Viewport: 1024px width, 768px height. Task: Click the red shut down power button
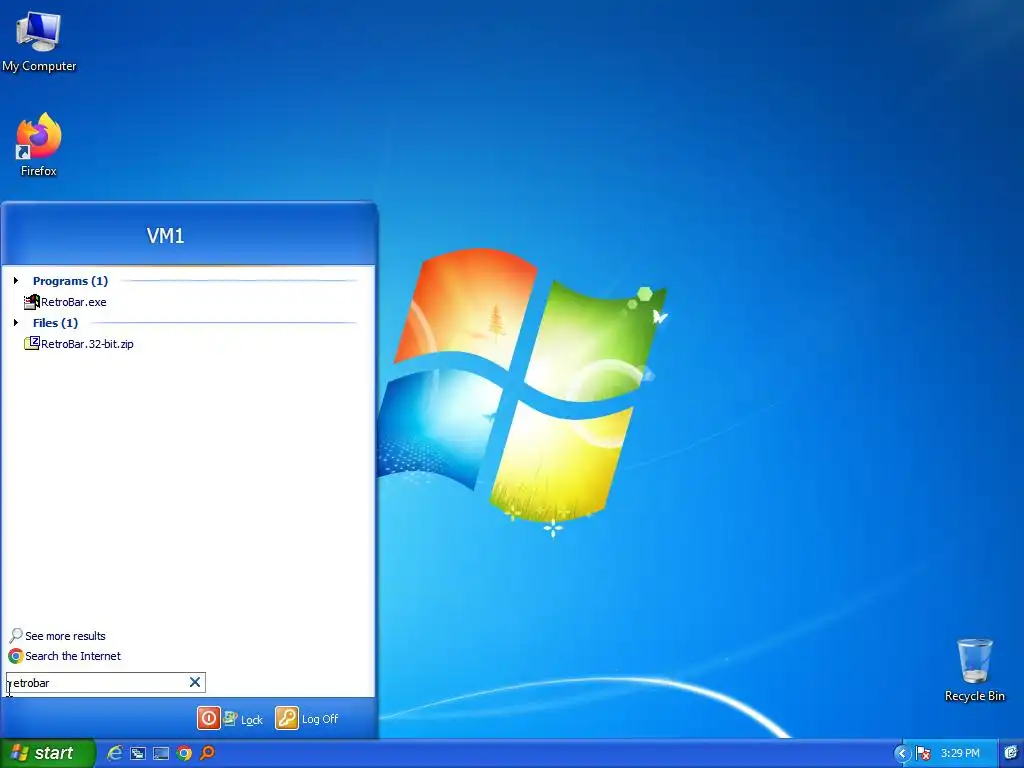coord(208,718)
